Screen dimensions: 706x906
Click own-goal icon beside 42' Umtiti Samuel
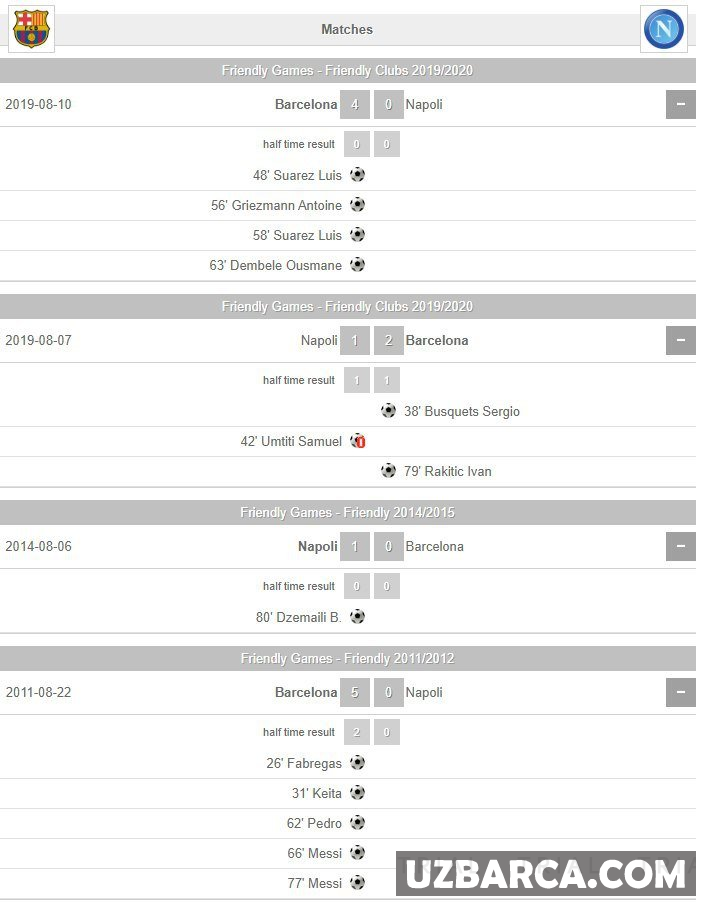click(x=357, y=441)
